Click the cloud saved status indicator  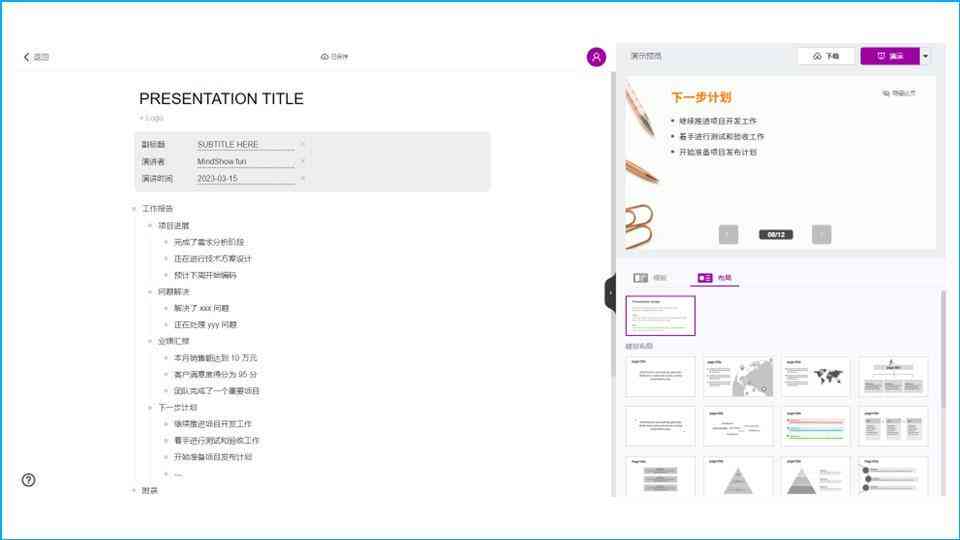[x=334, y=56]
